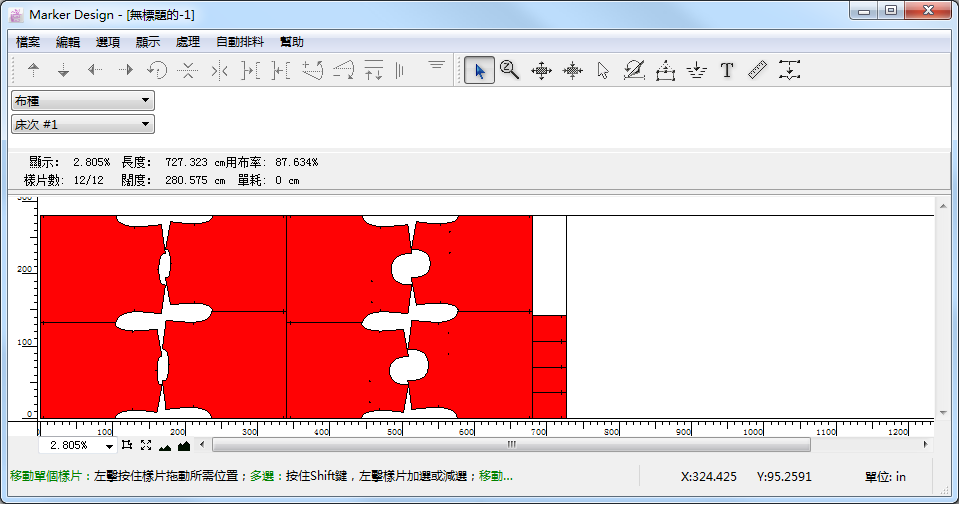Select the blue arrow pointer tool
This screenshot has height=506, width=960.
pos(479,71)
